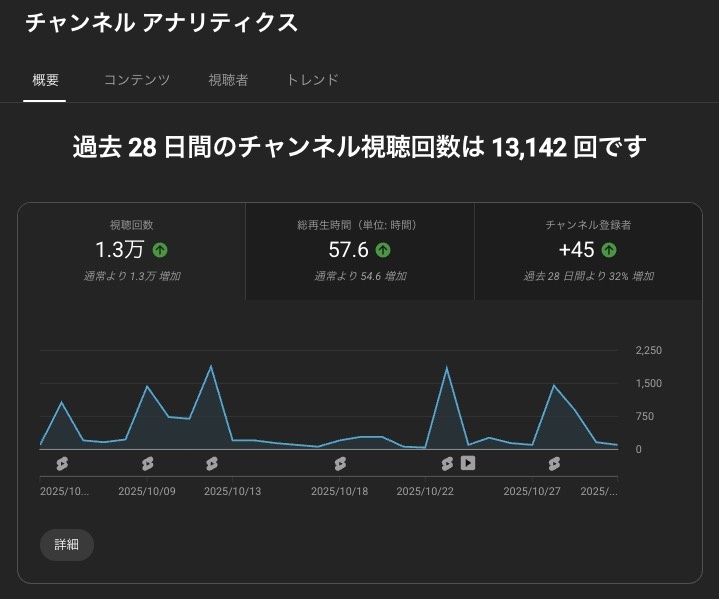Click the Shorts marker above 2025/10/18
The height and width of the screenshot is (599, 719).
[340, 463]
